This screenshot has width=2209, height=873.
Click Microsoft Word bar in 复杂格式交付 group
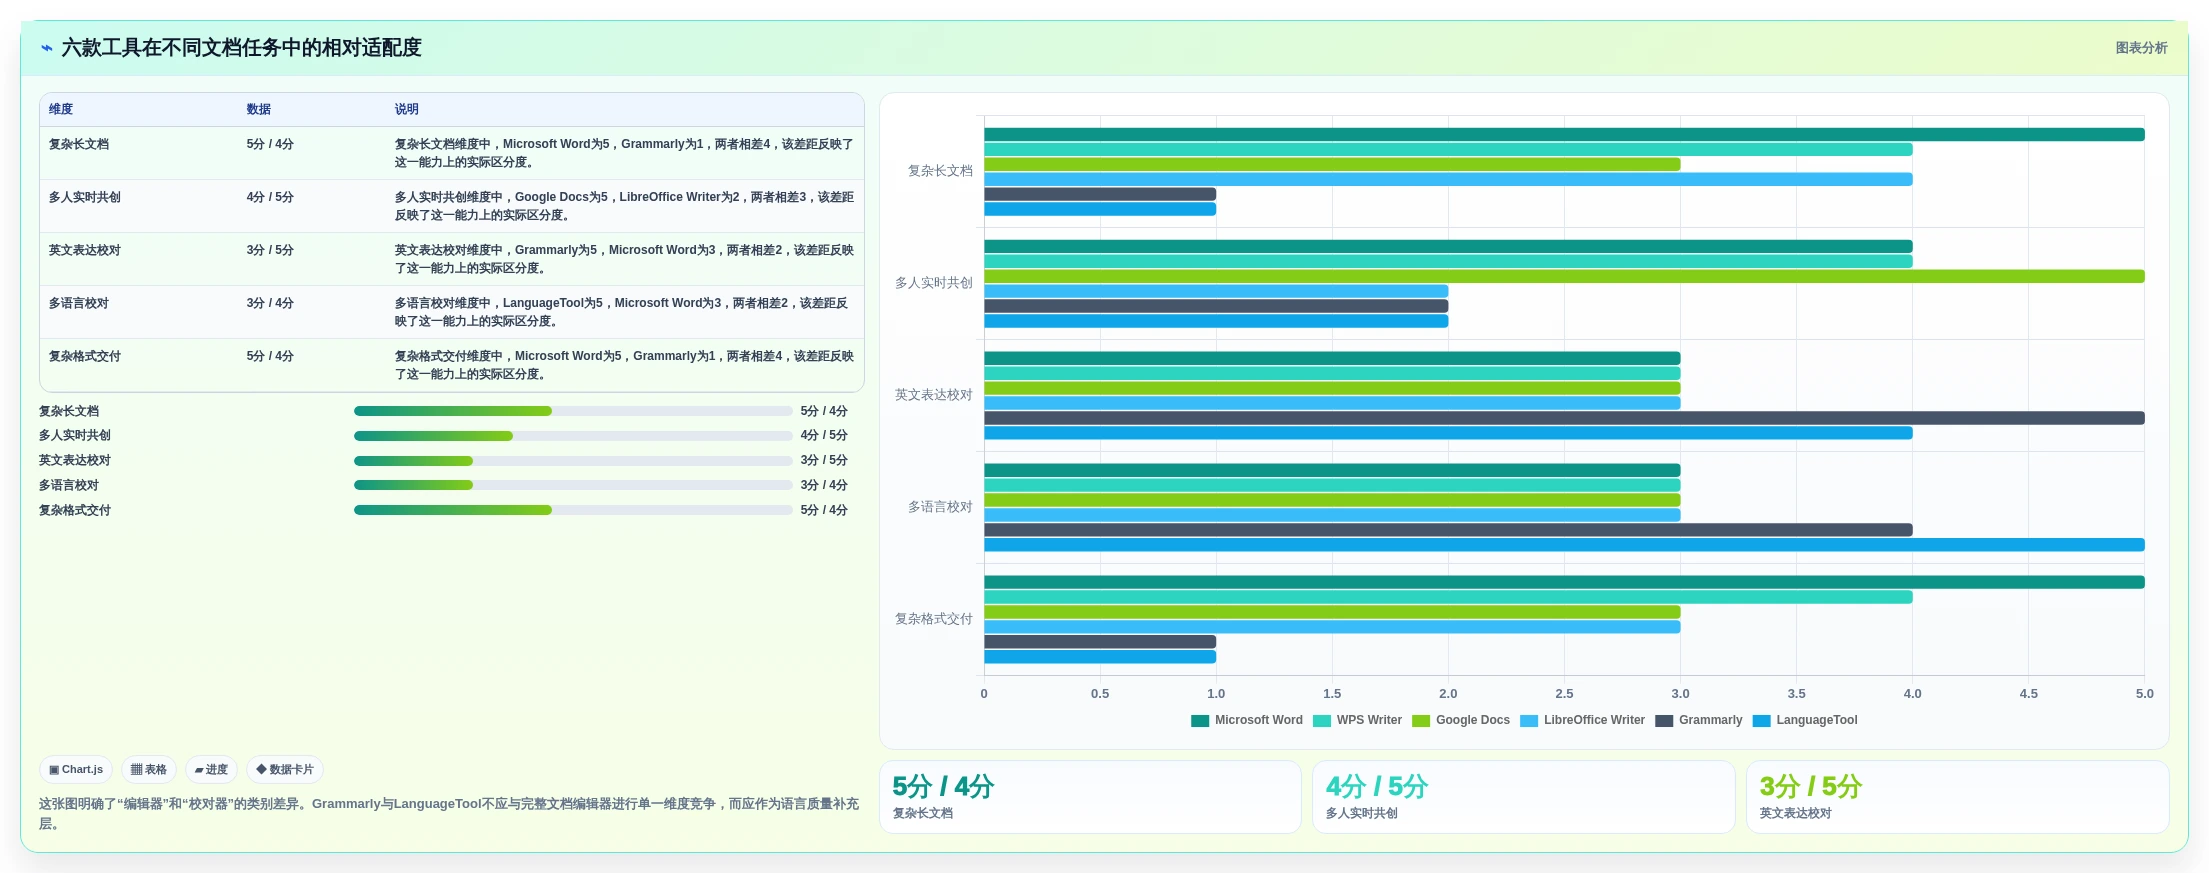(x=1564, y=582)
